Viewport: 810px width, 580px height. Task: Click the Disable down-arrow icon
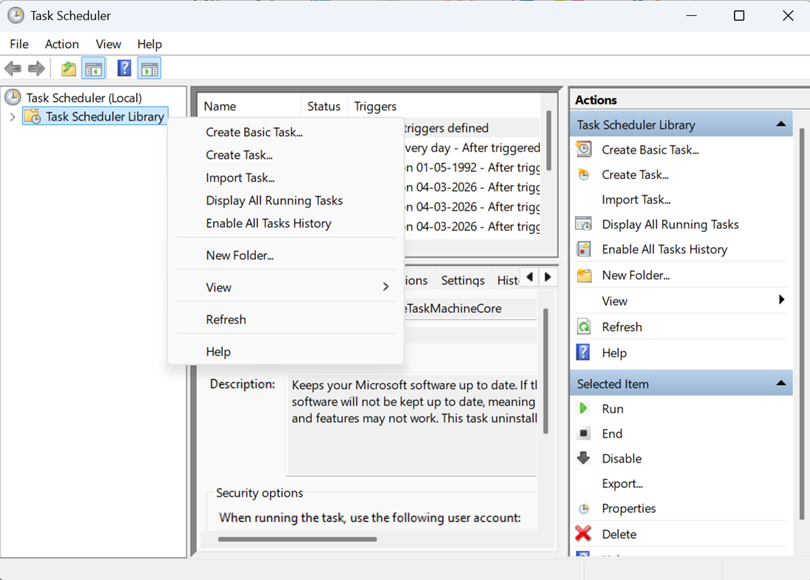pos(583,458)
